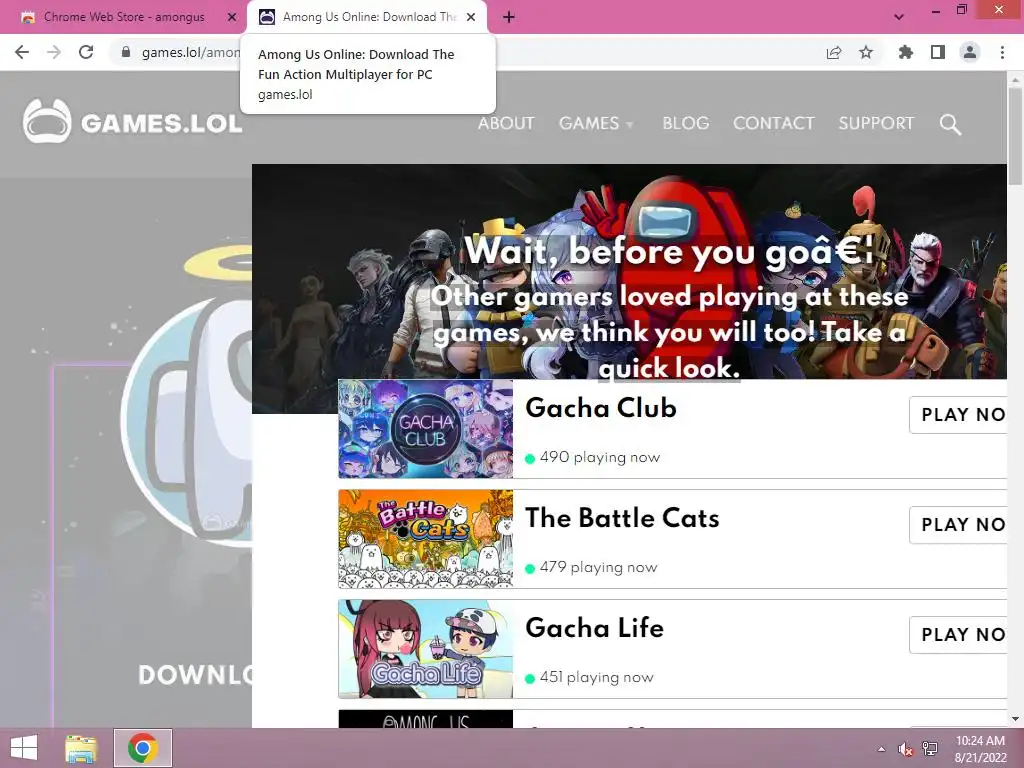Open the Chrome three-dot menu

click(x=1002, y=52)
